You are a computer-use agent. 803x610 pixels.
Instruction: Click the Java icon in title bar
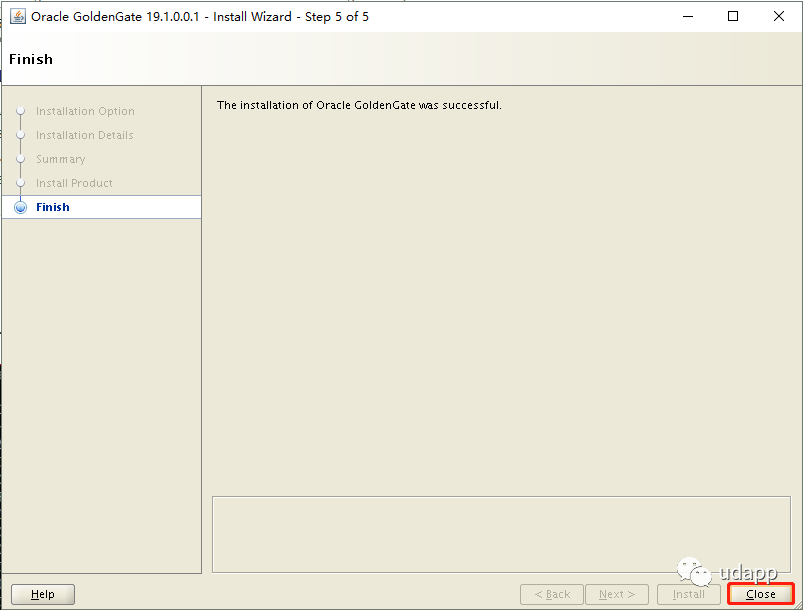click(x=18, y=16)
